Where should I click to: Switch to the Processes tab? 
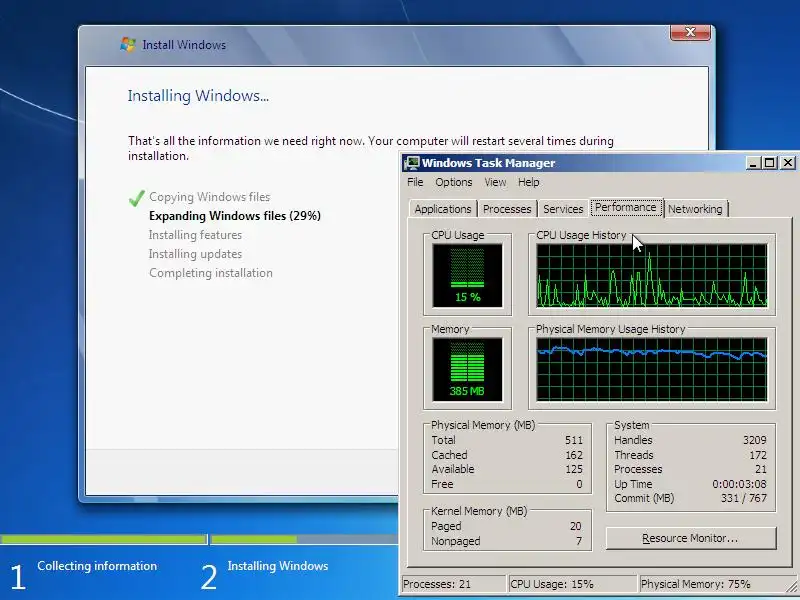507,209
